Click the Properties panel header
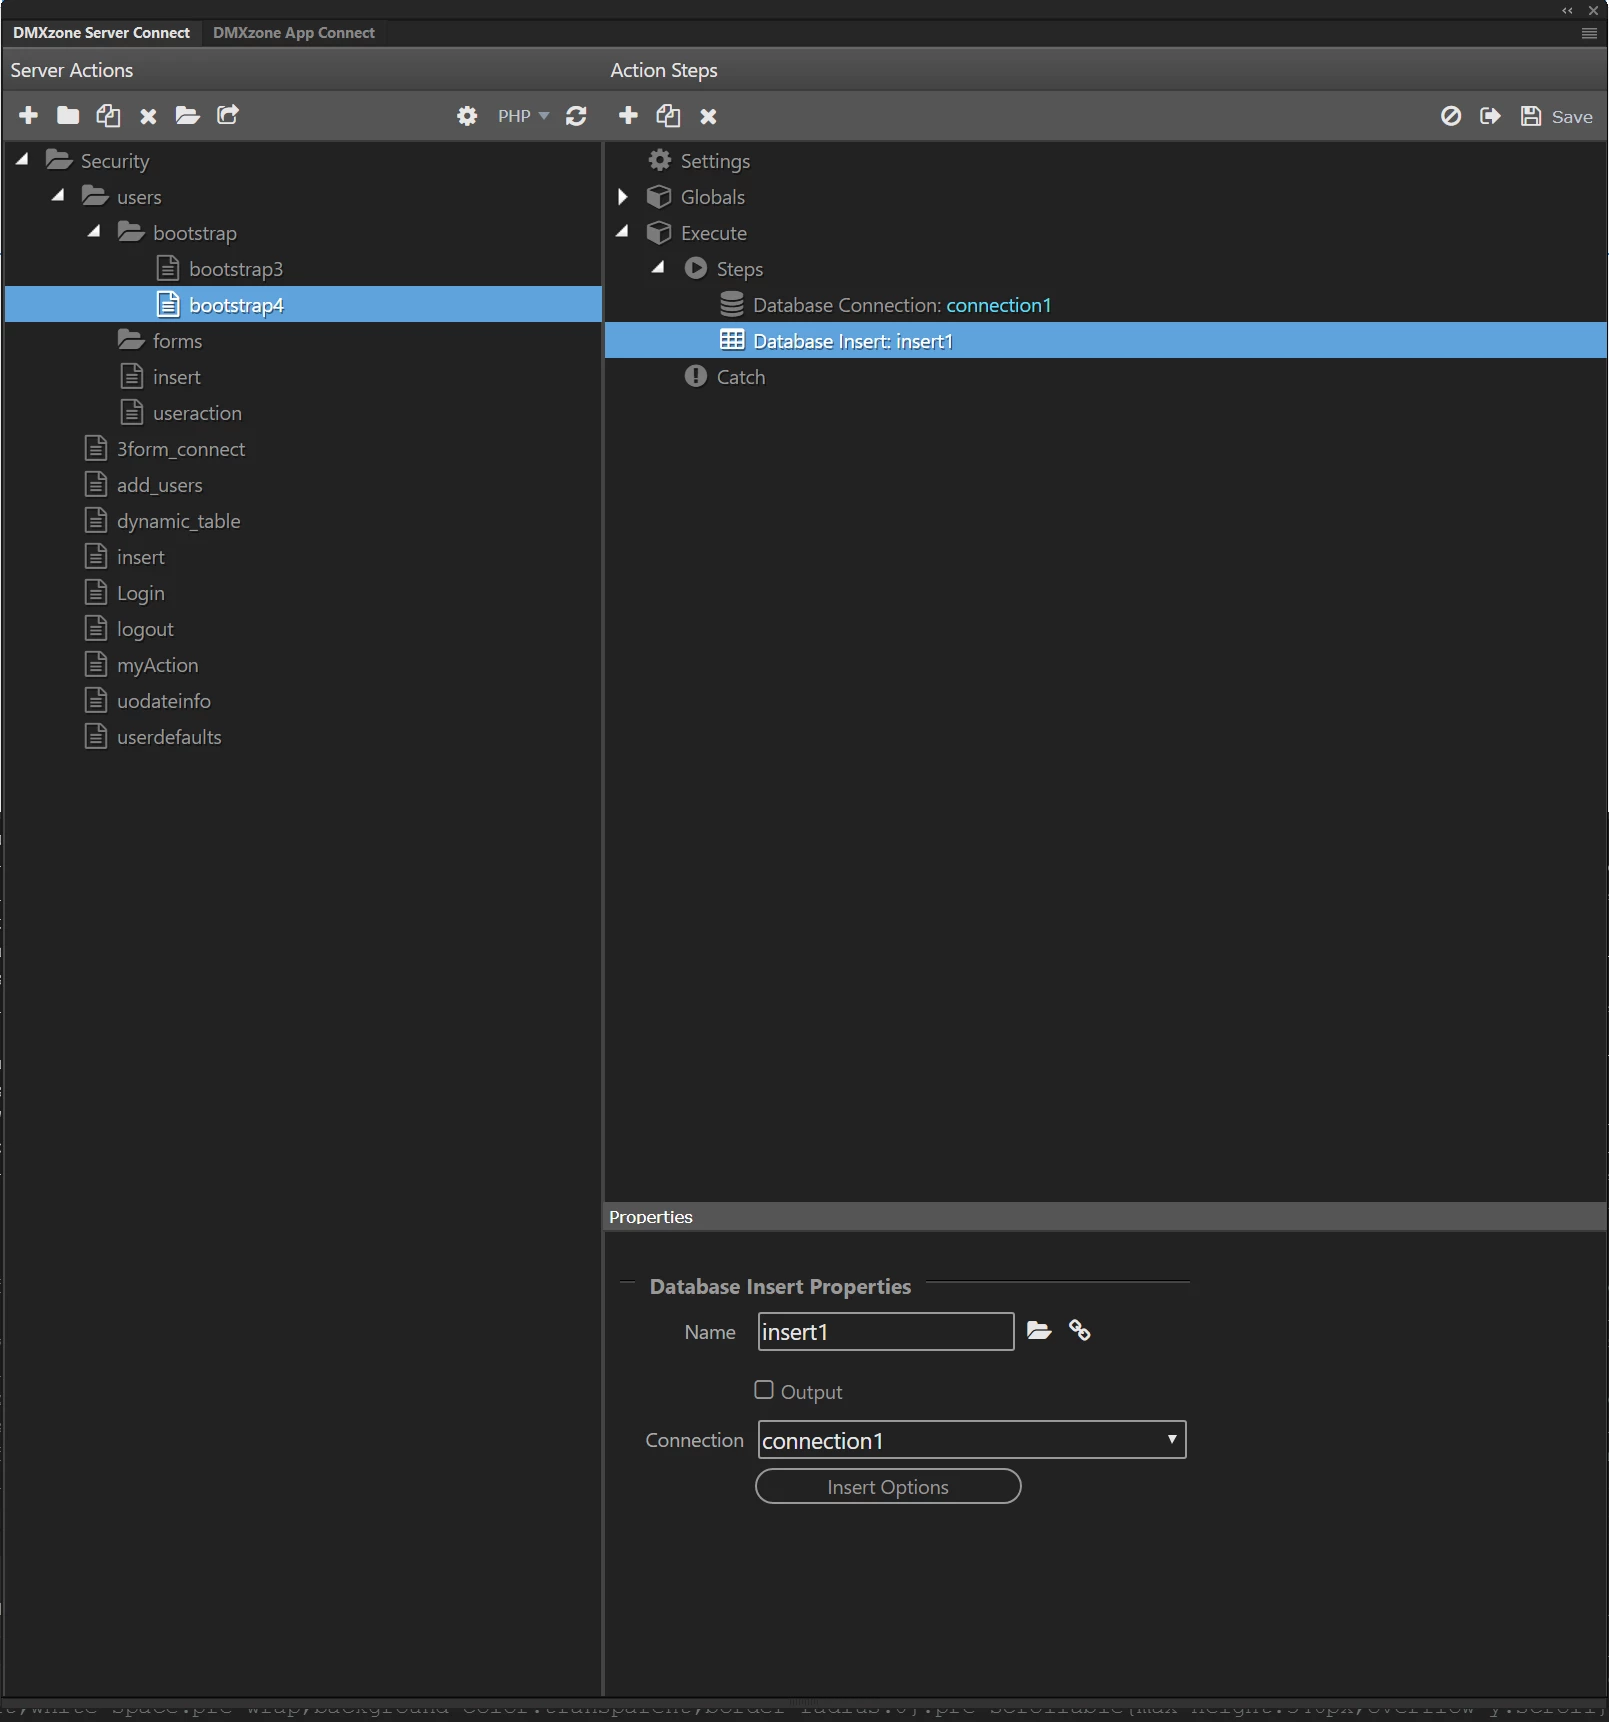 tap(1106, 1216)
